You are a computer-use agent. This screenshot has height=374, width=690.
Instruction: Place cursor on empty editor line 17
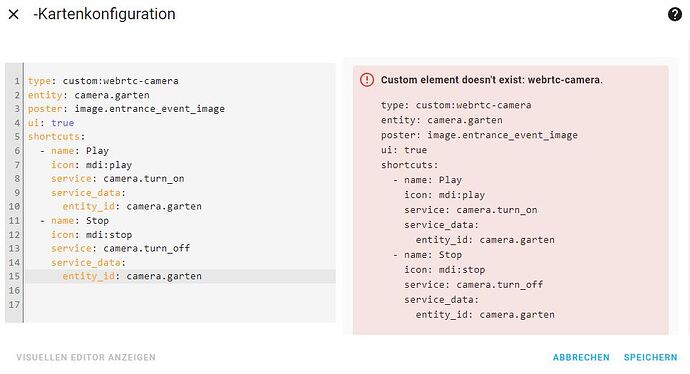click(180, 304)
